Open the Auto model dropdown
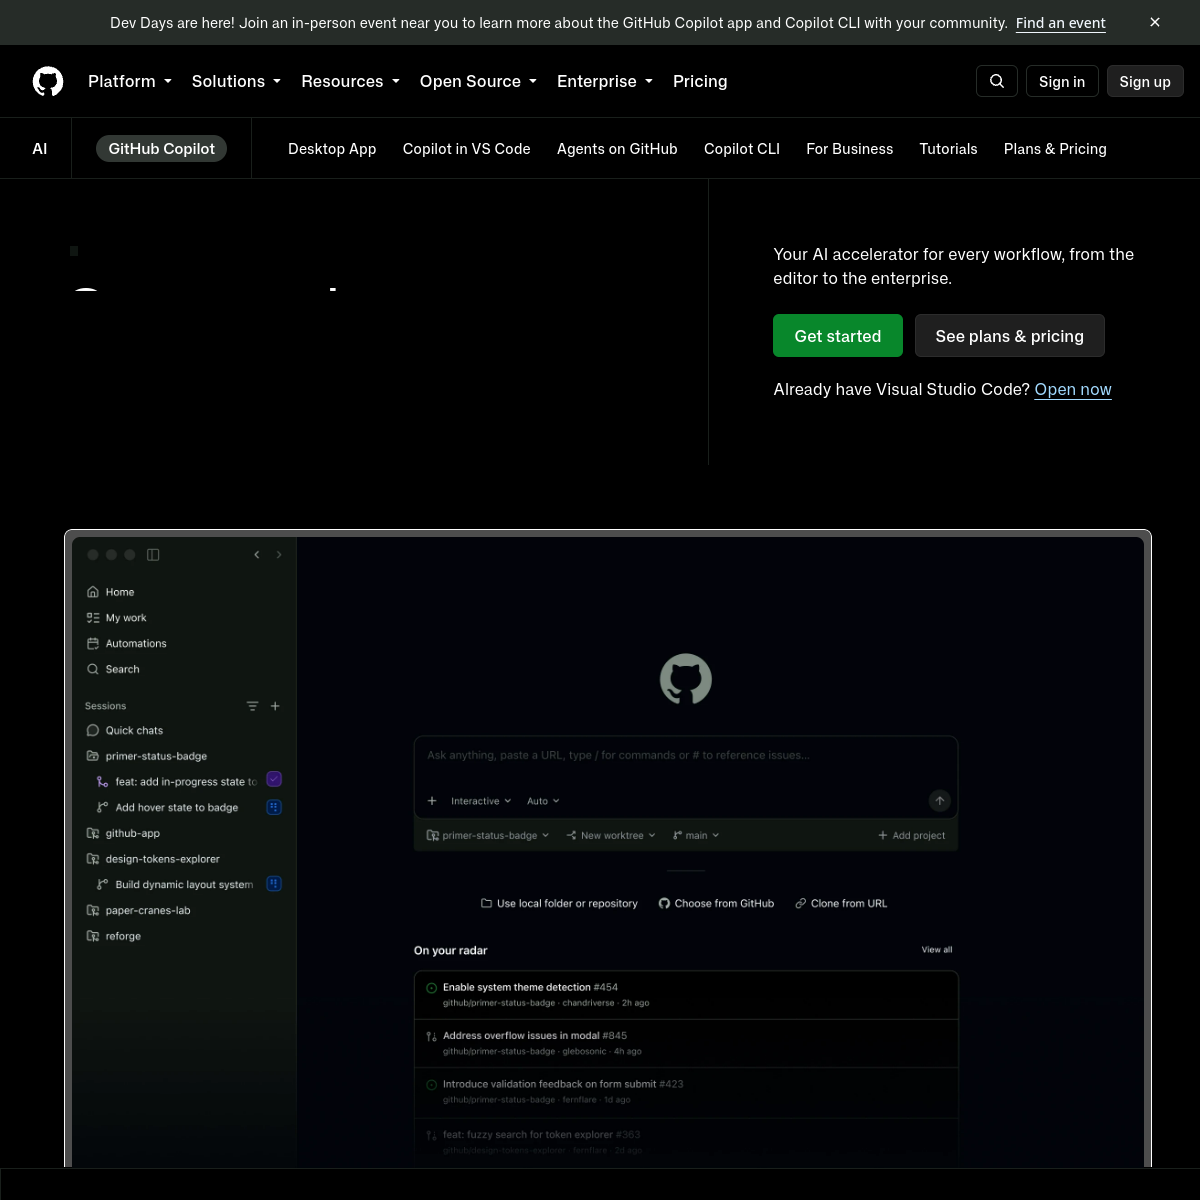Image resolution: width=1200 pixels, height=1200 pixels. 543,801
